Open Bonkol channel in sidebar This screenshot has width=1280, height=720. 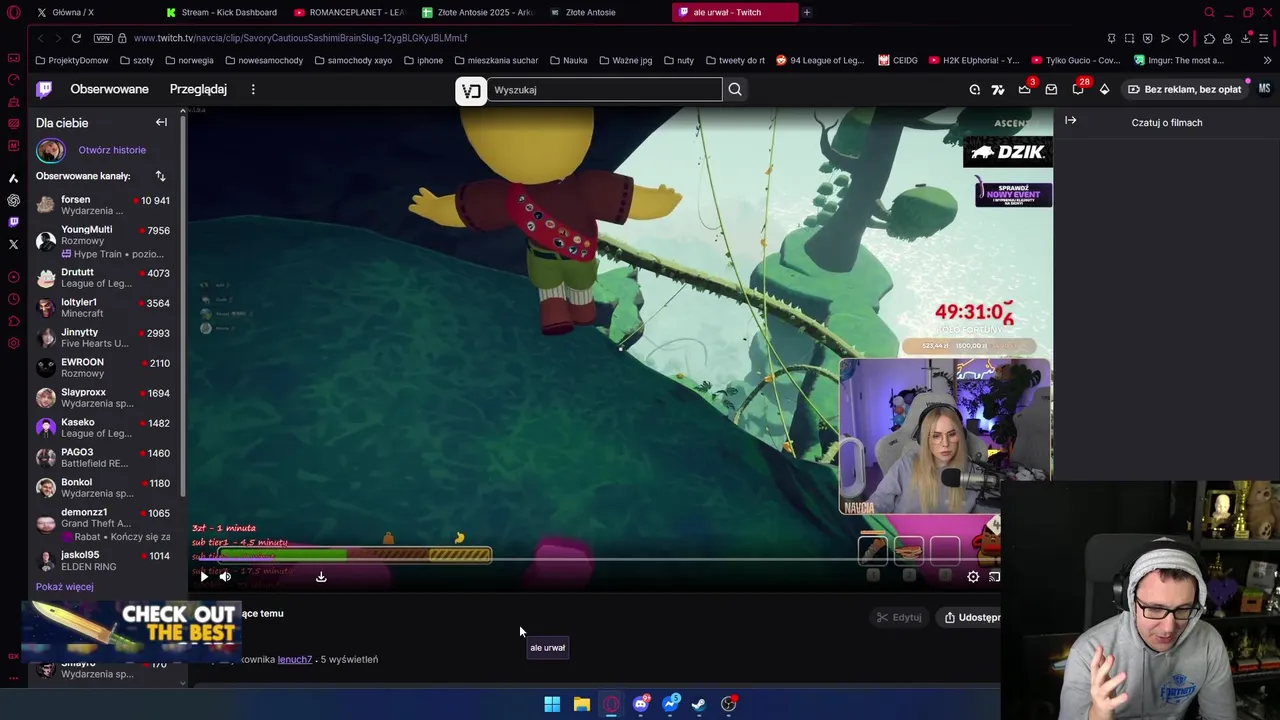point(104,487)
